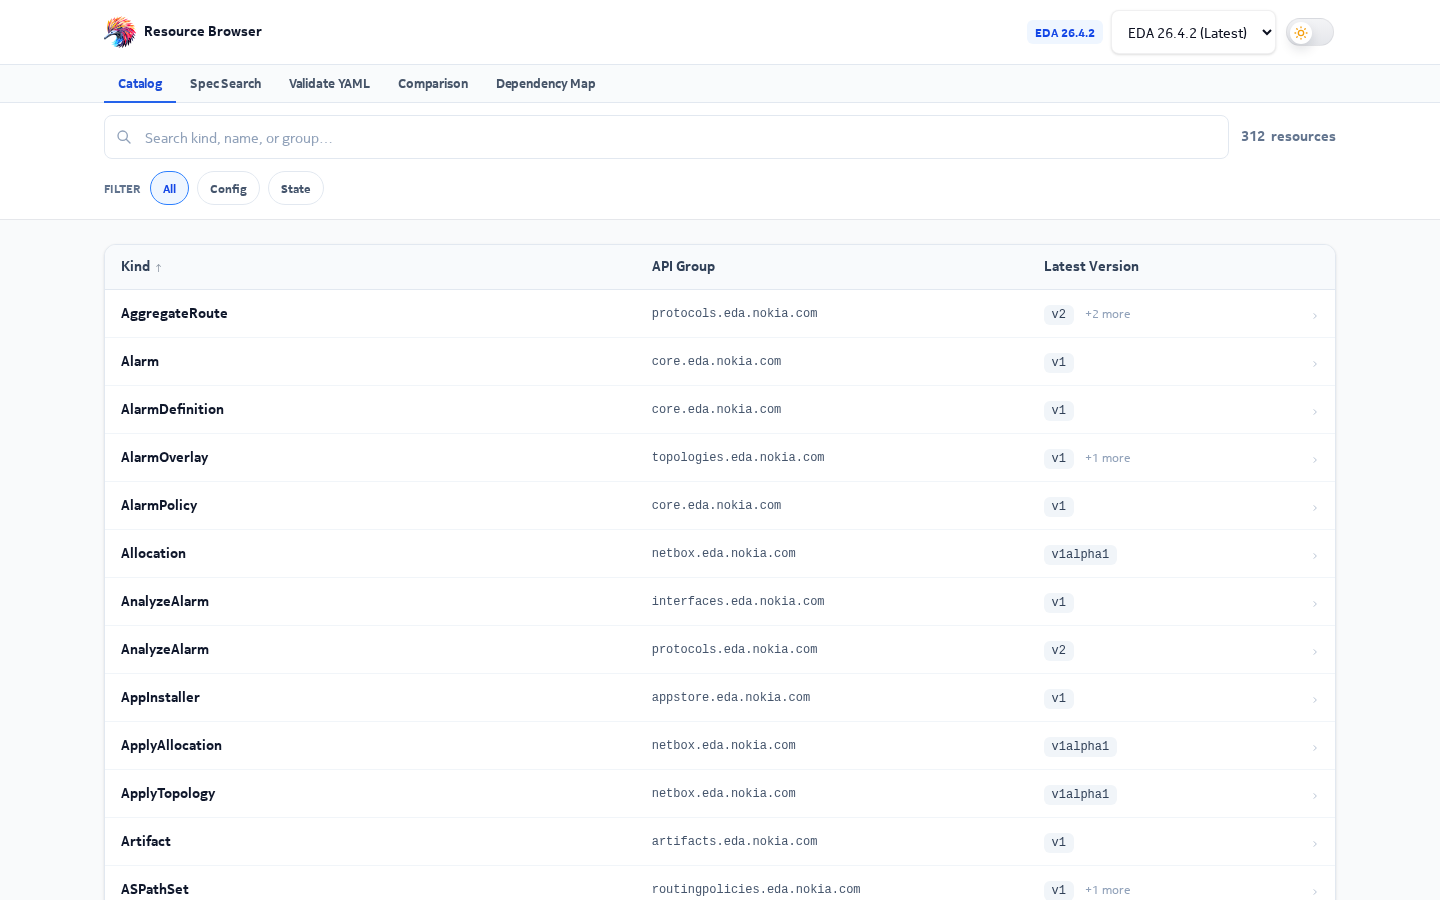This screenshot has width=1440, height=900.
Task: Click artifacts.eda.nokia.com API group
Action: coord(735,841)
